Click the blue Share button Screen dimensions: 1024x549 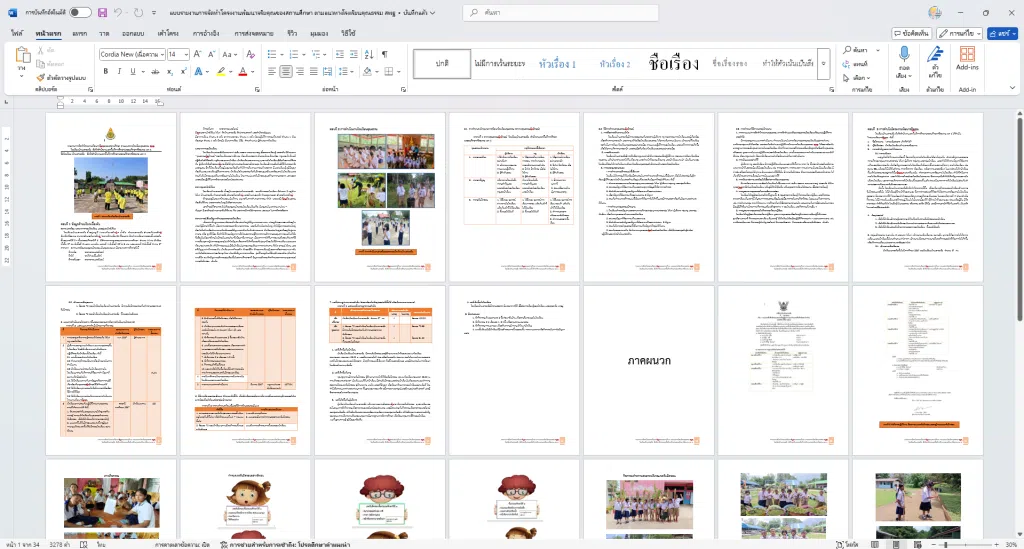(x=1003, y=33)
